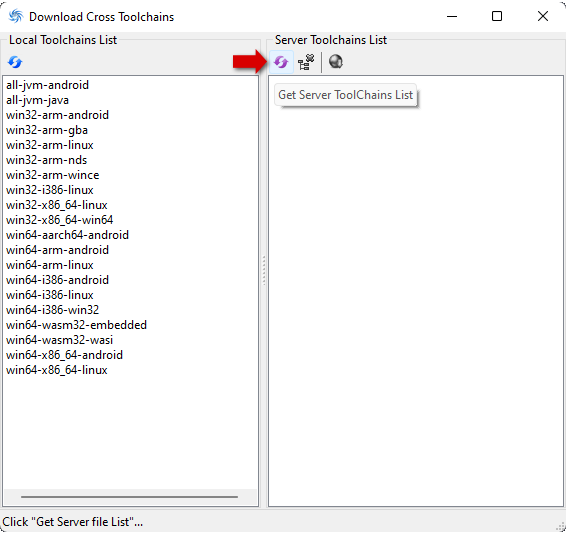Choose win32-arm-gba toolchain
Viewport: 566px width, 534px height.
tap(47, 130)
